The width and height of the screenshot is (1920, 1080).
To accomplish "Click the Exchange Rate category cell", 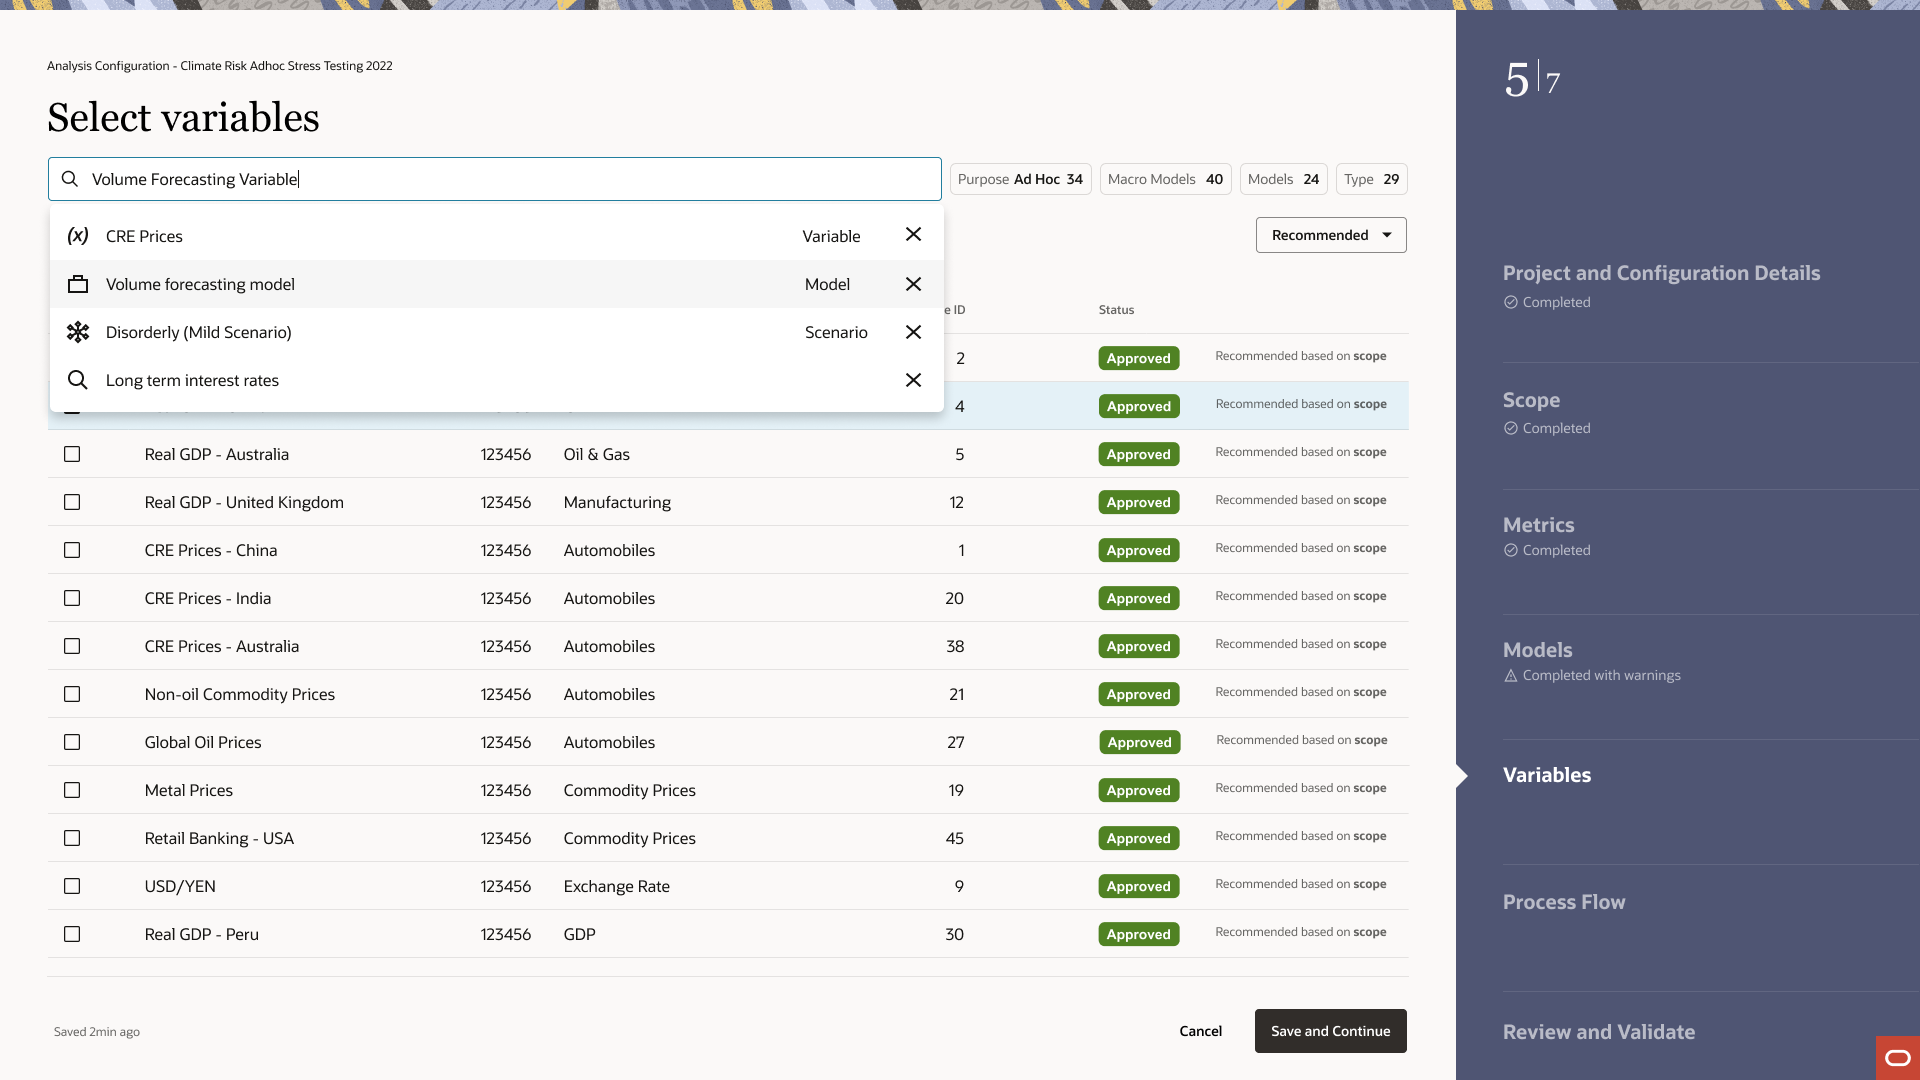I will 616,886.
